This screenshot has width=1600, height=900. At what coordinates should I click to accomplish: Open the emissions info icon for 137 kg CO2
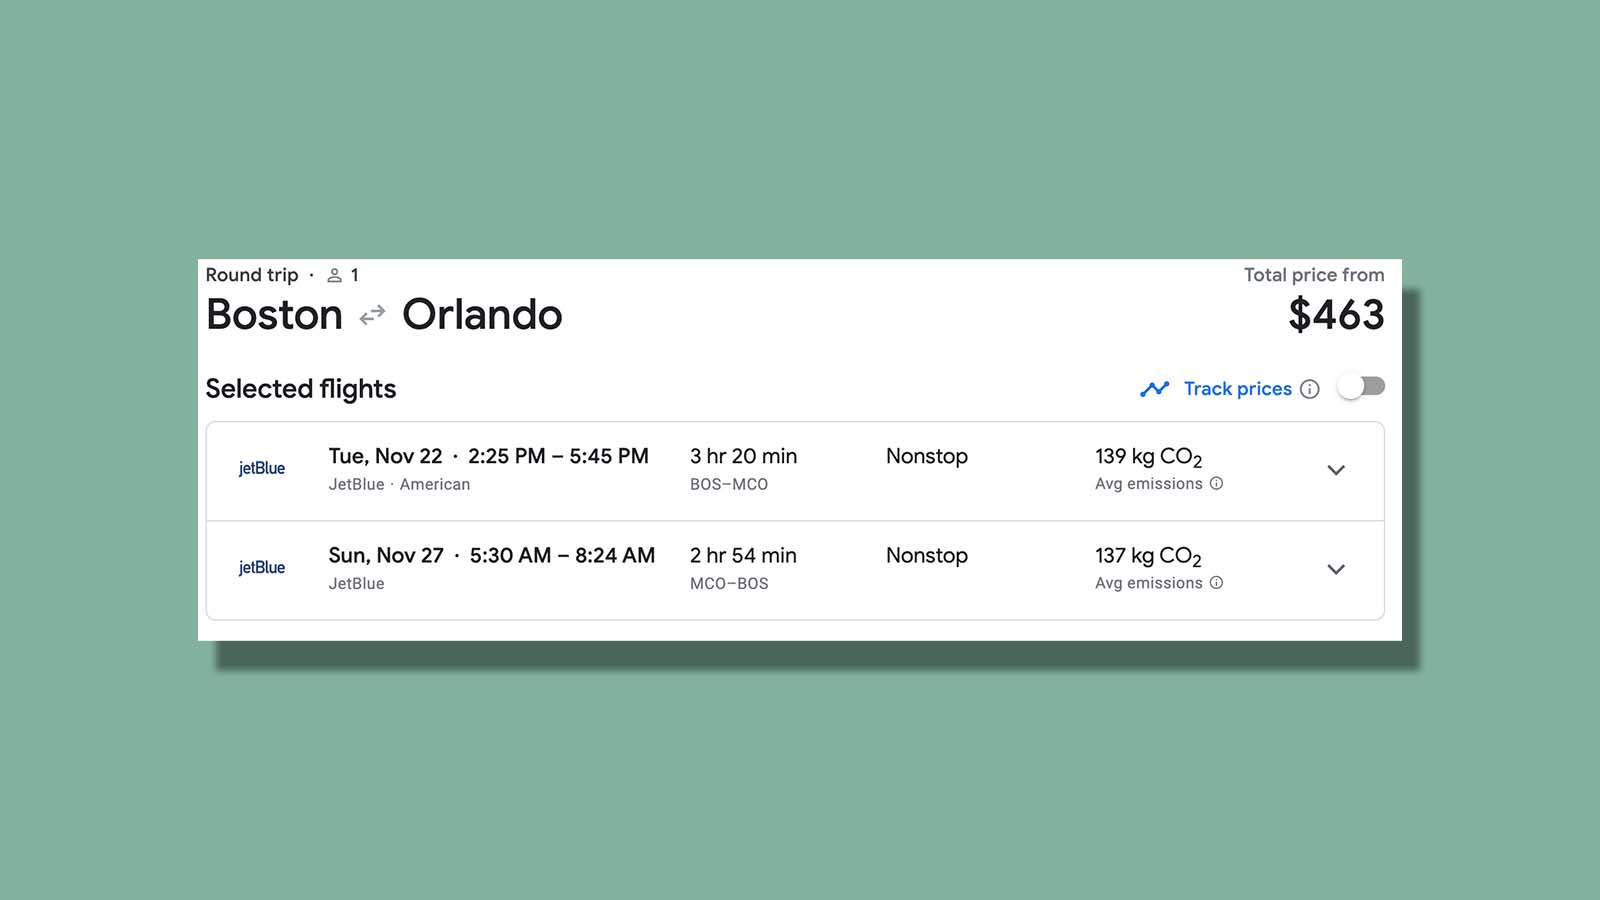click(1216, 583)
